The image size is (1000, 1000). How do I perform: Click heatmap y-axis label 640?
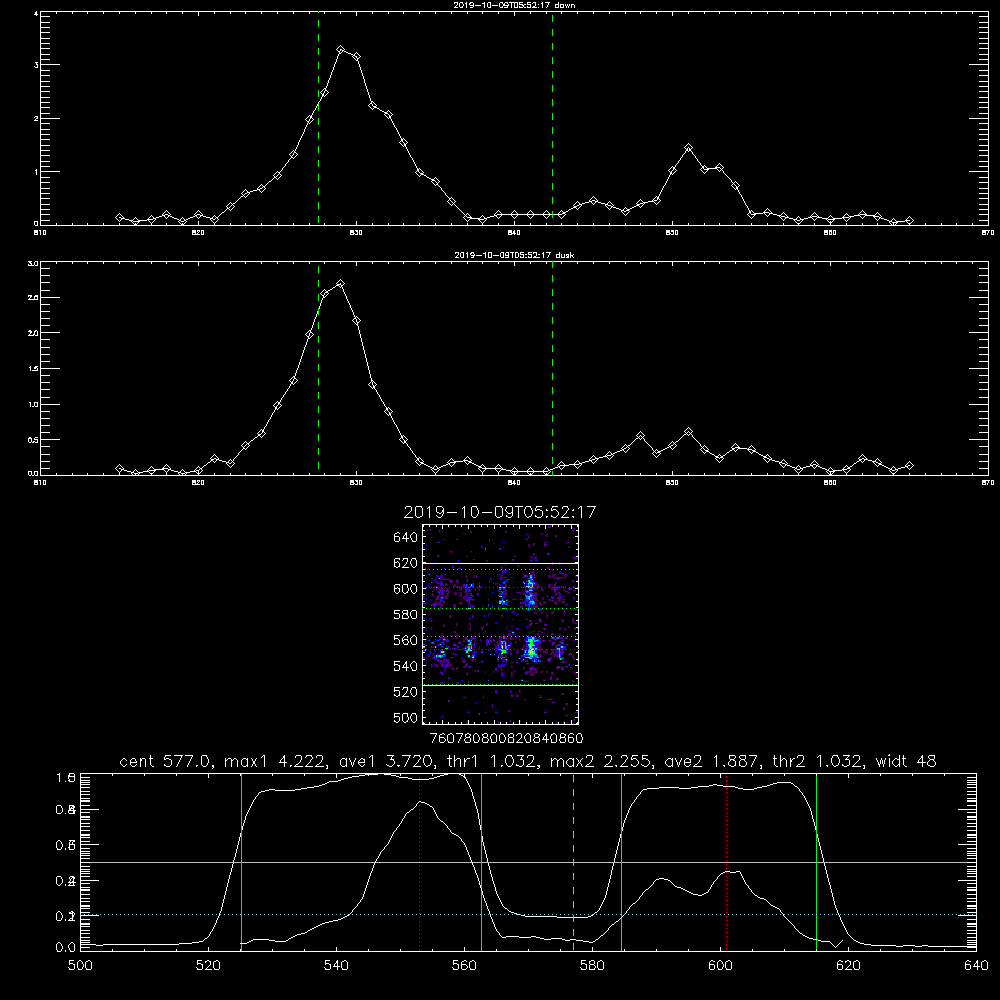click(406, 538)
